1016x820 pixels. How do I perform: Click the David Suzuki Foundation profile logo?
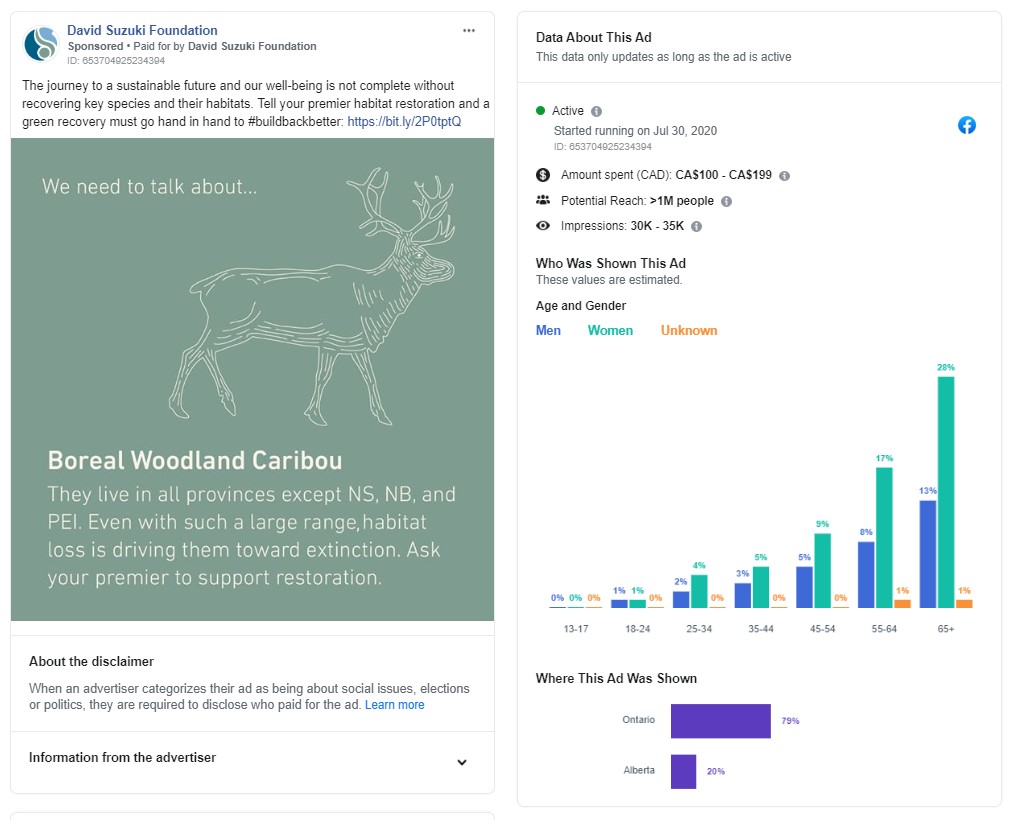coord(41,44)
